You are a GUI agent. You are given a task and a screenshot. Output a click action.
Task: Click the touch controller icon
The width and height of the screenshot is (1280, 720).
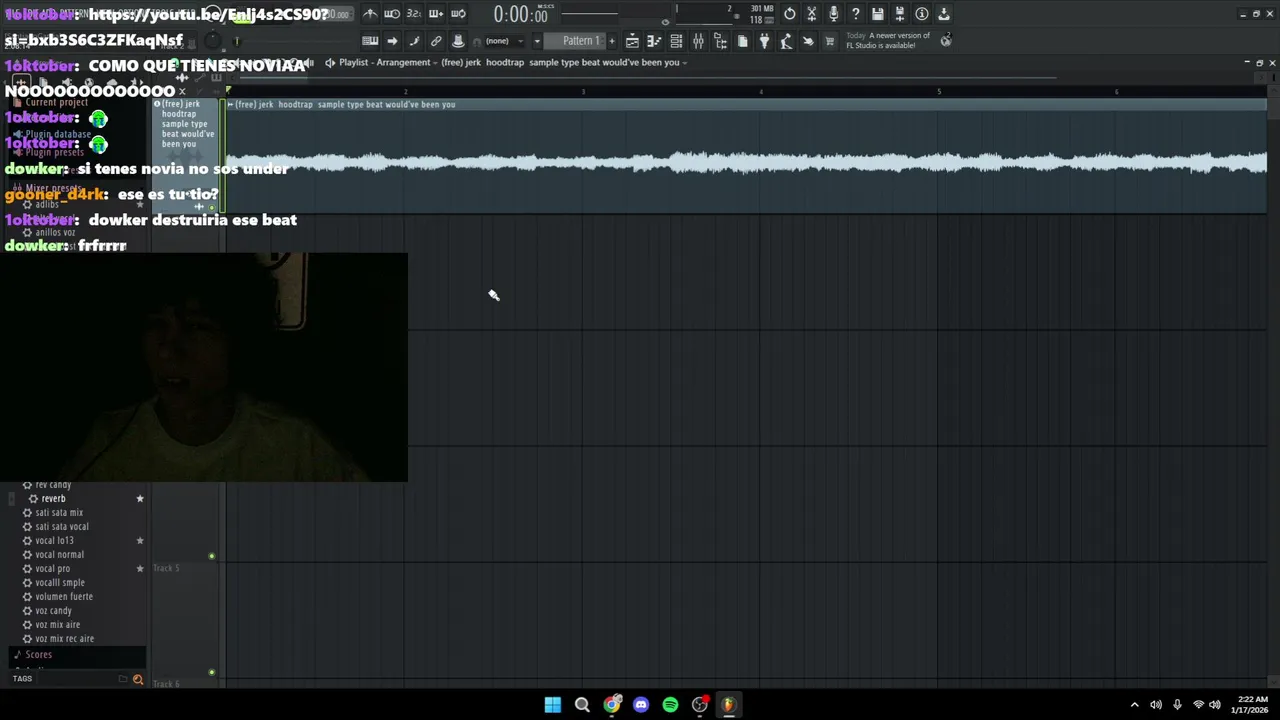(x=808, y=41)
